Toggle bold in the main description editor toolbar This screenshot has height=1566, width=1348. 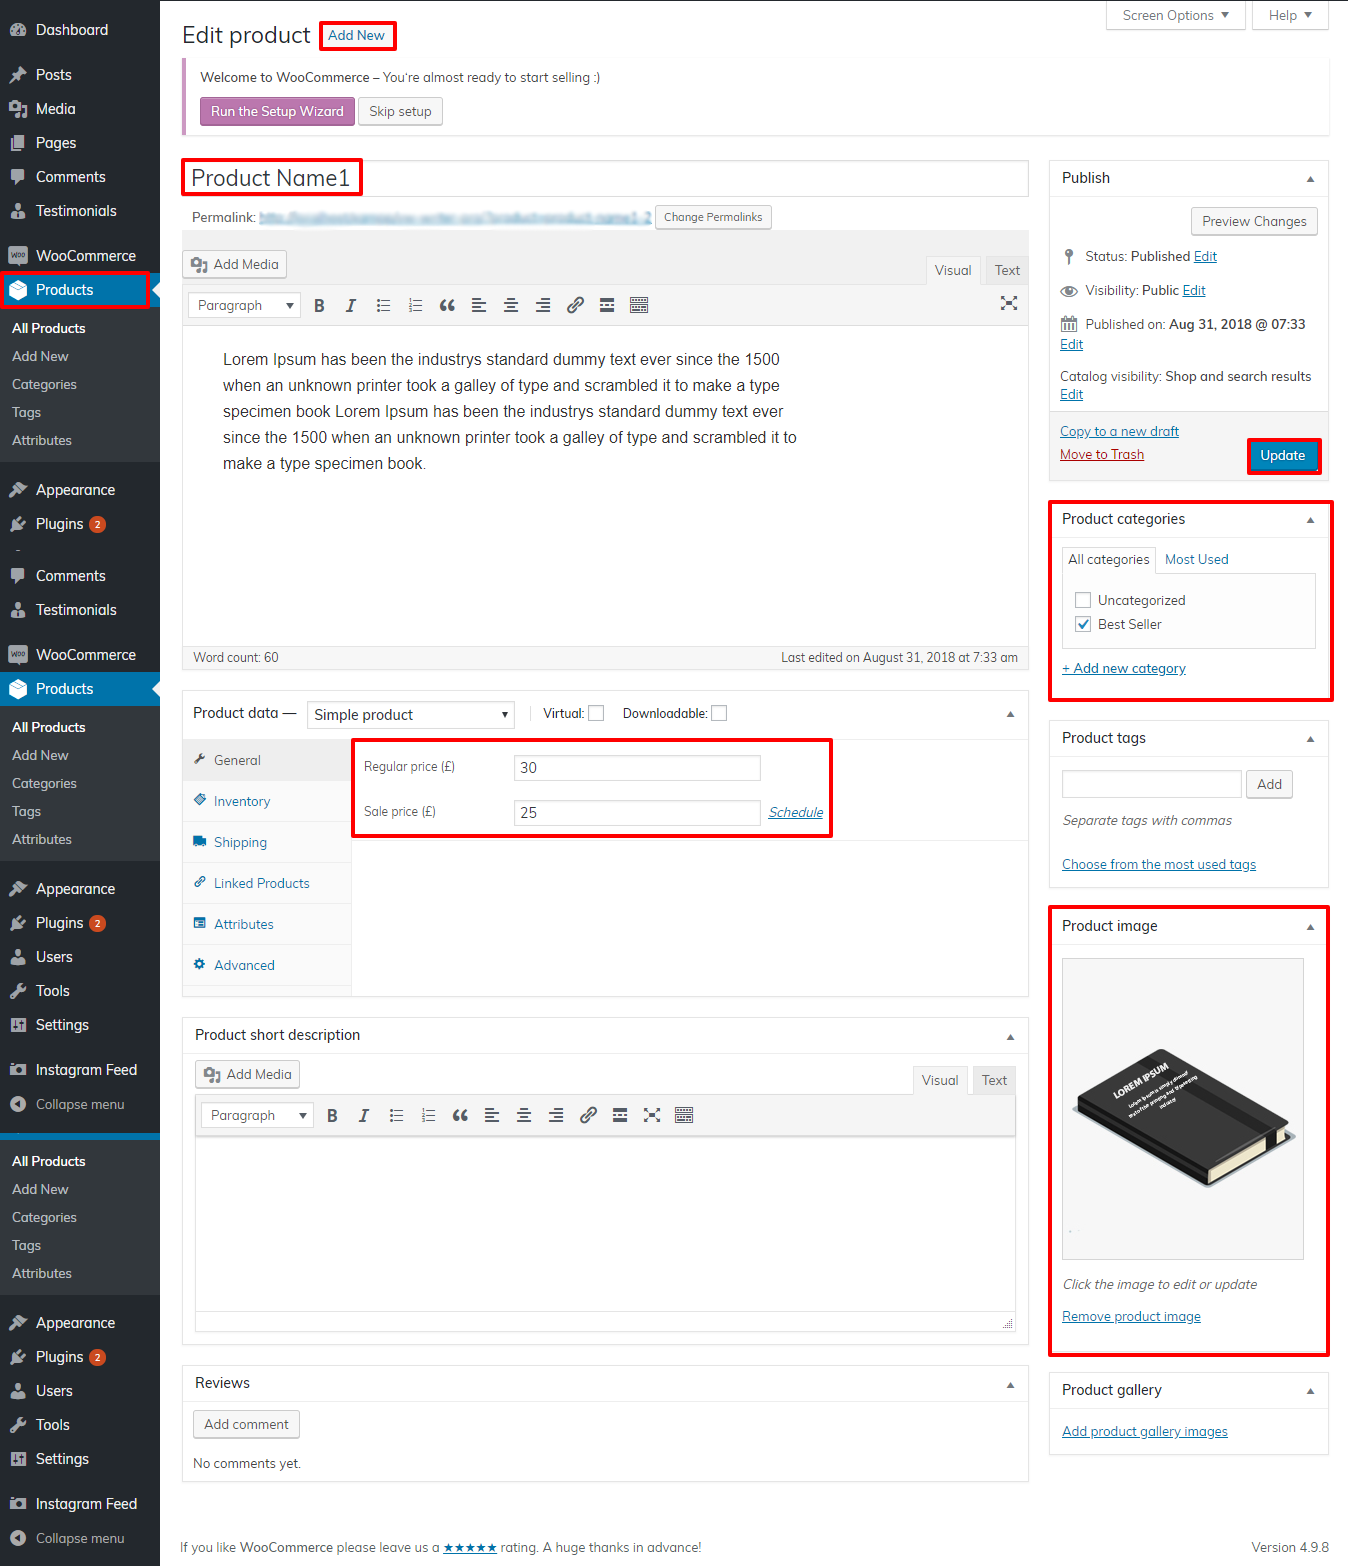point(319,306)
